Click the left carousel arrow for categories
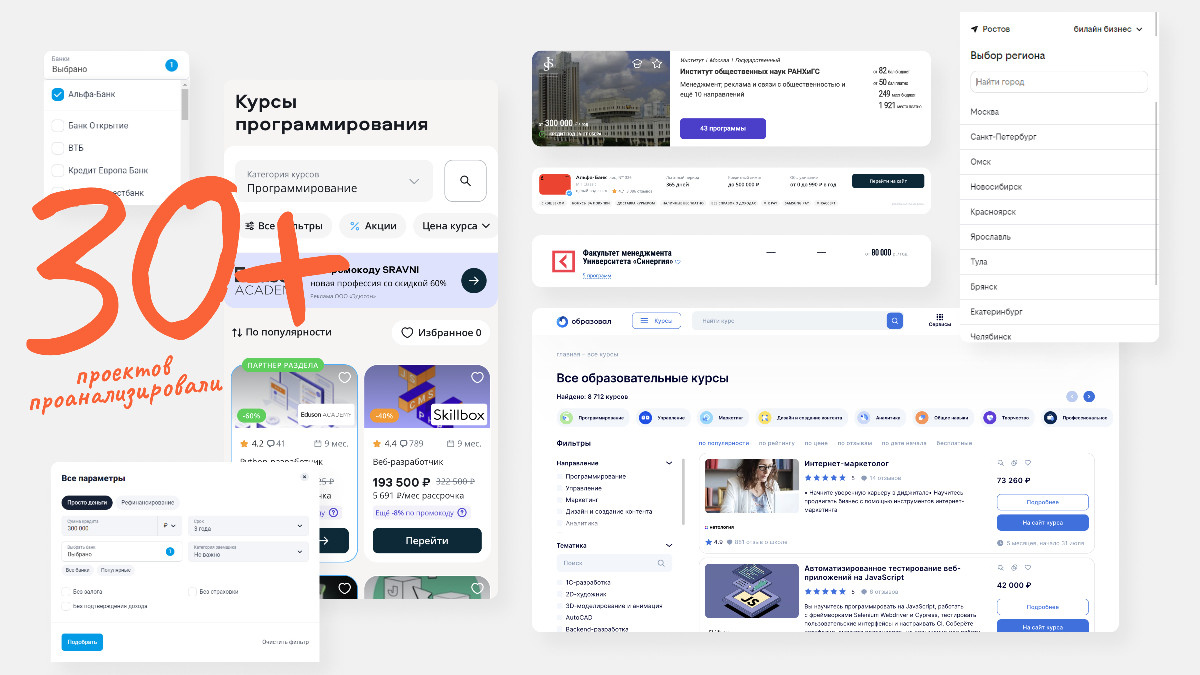Screen dimensions: 1200x675 tap(1072, 396)
